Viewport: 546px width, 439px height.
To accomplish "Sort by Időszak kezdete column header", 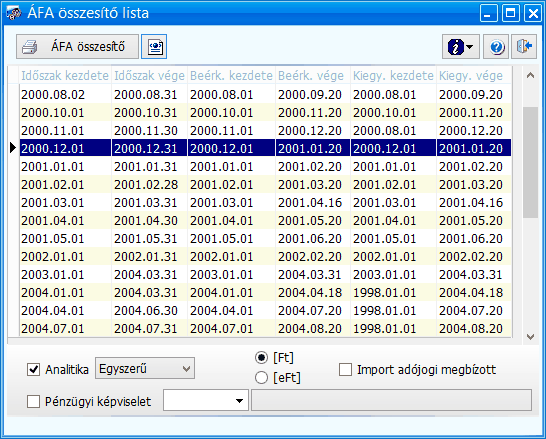I will [x=65, y=75].
